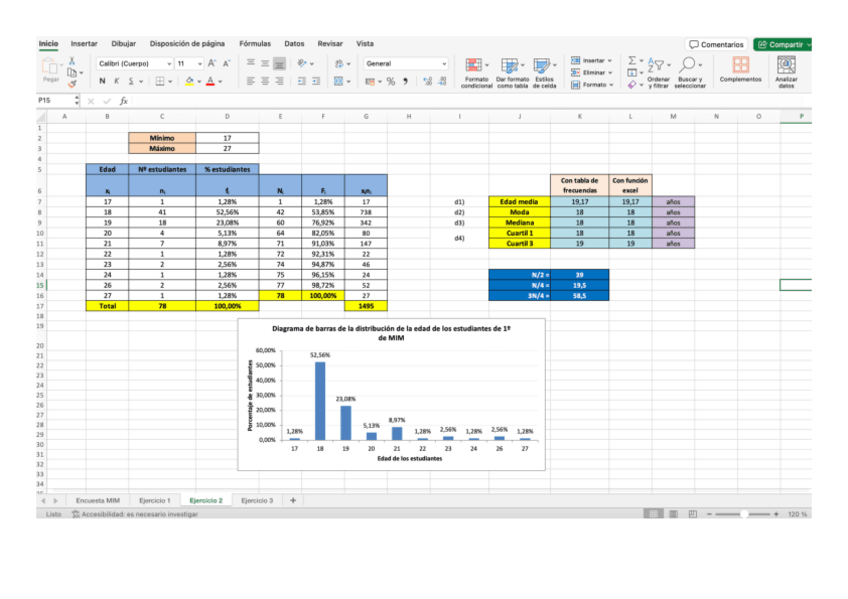
Task: Adjust the zoom slider in status bar
Action: coord(741,514)
